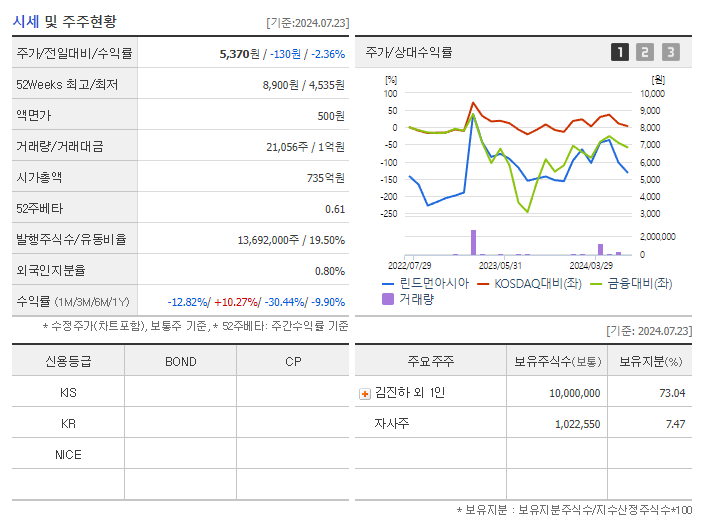
Task: Click the 주가/상대수익률 chart title
Action: [409, 52]
